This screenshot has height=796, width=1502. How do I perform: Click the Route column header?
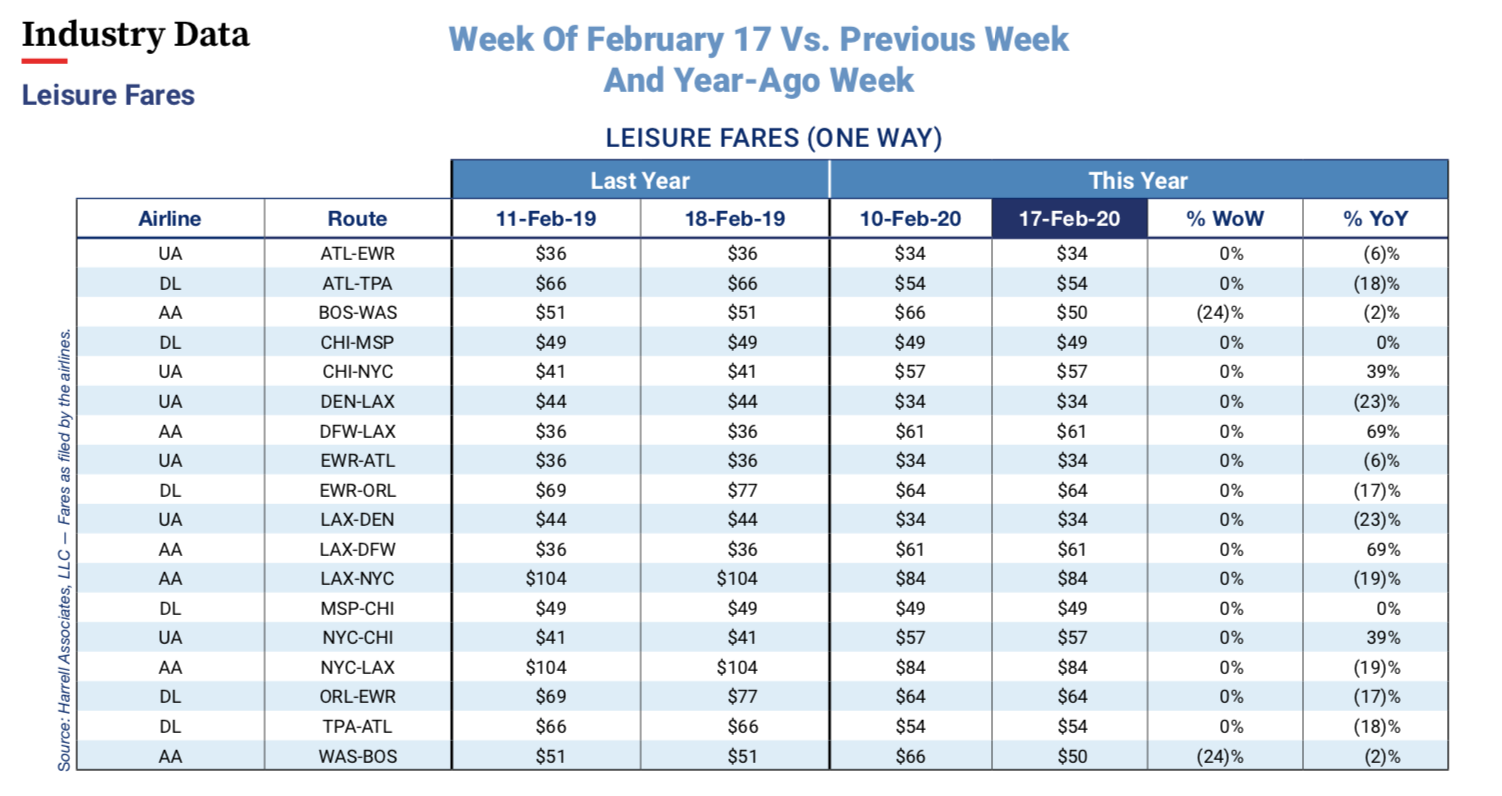357,219
